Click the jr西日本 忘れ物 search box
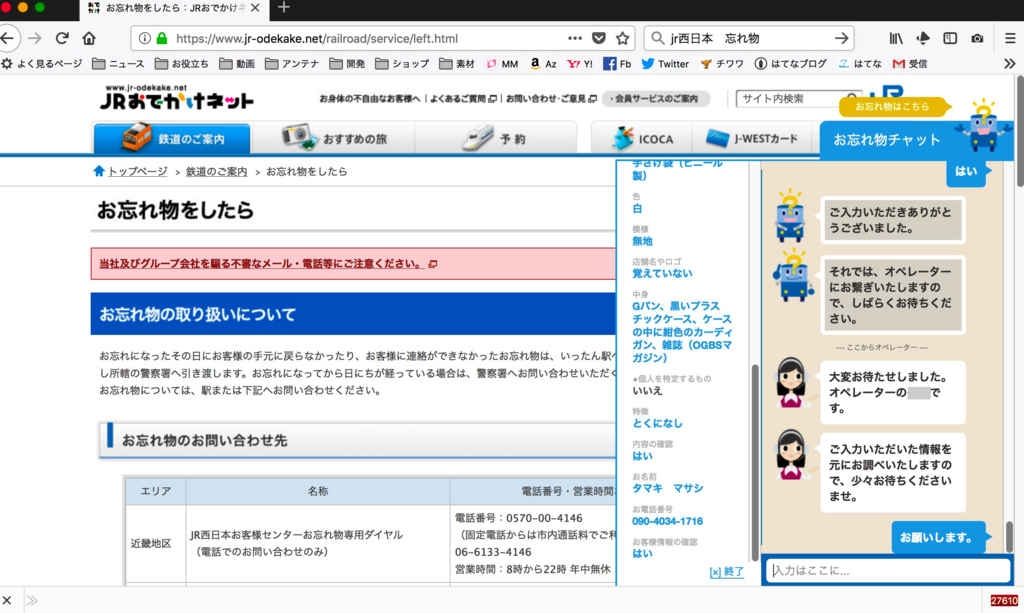The width and height of the screenshot is (1024, 613). coord(748,39)
